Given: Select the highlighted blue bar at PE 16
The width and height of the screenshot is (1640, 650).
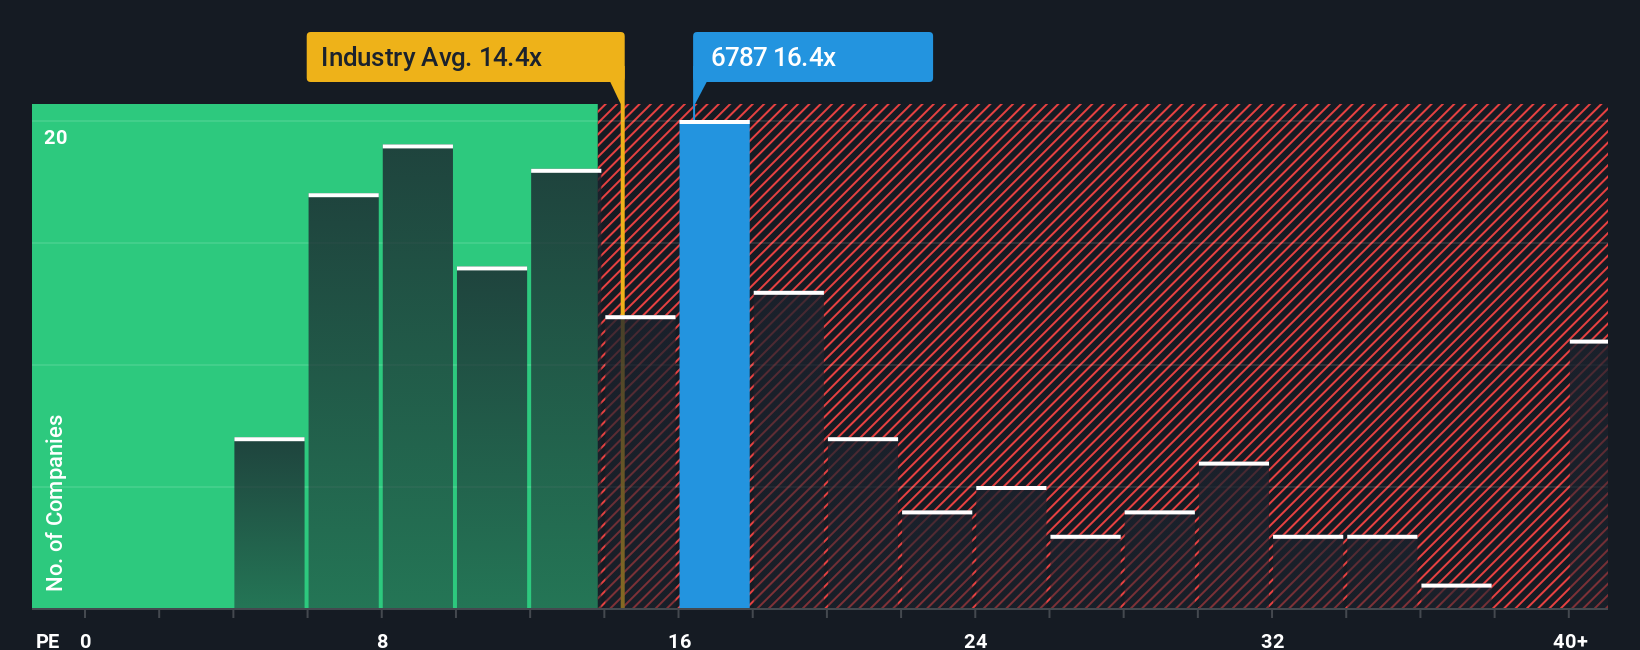Looking at the screenshot, I should click(714, 364).
